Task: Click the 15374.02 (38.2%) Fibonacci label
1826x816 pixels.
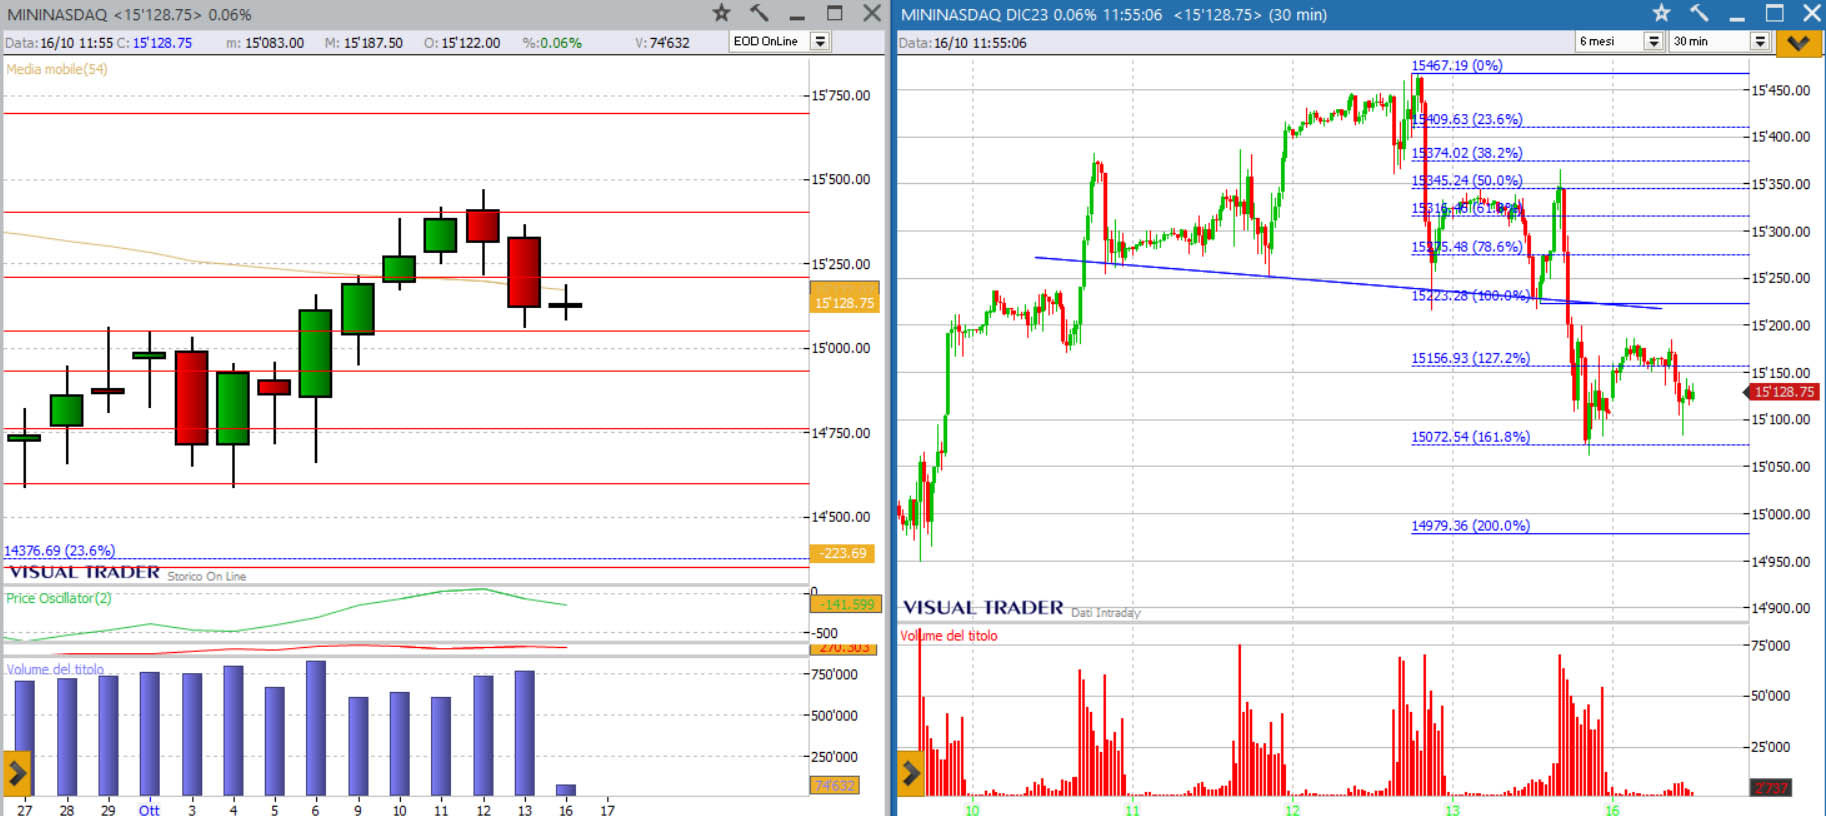Action: [1467, 153]
